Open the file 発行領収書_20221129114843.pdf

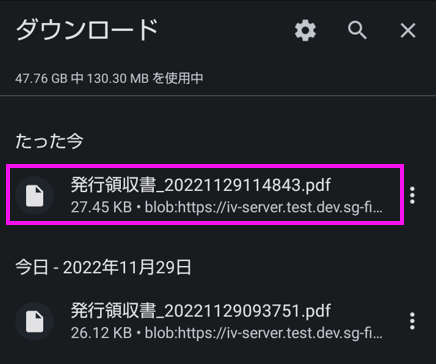pyautogui.click(x=201, y=185)
